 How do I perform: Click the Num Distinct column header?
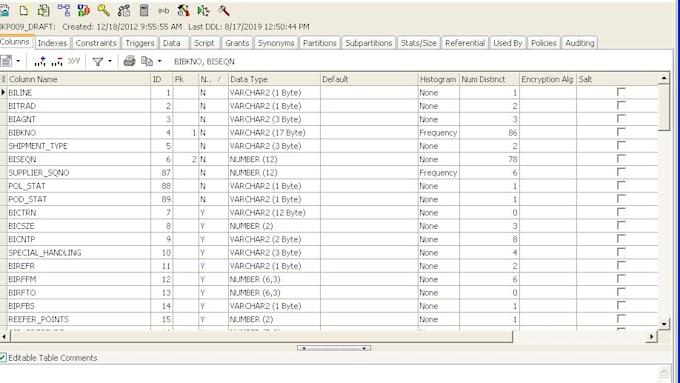pyautogui.click(x=489, y=79)
